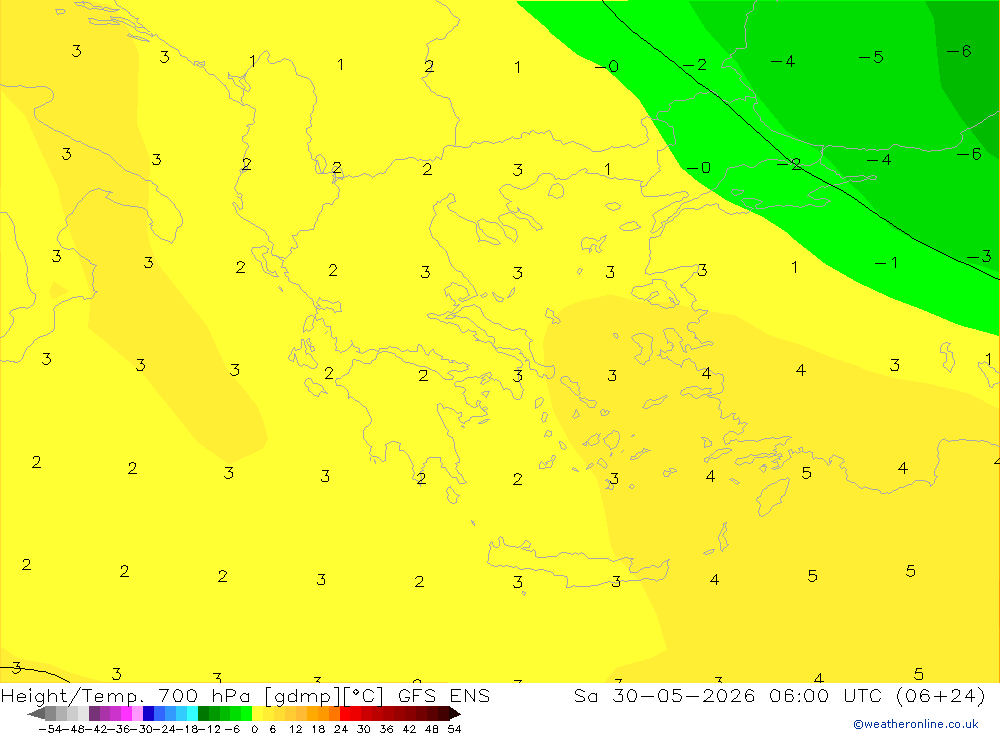Click the dark maroon right-arrow end of the scale
This screenshot has height=733, width=1000.
[x=454, y=714]
